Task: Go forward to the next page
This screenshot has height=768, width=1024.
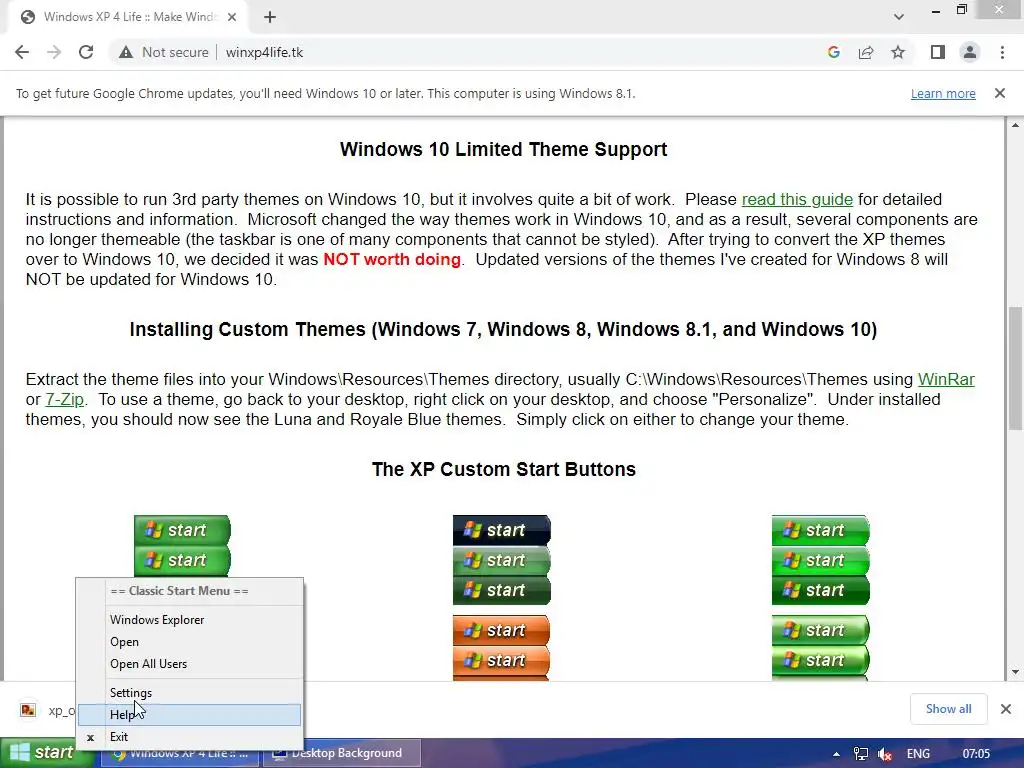Action: (54, 52)
